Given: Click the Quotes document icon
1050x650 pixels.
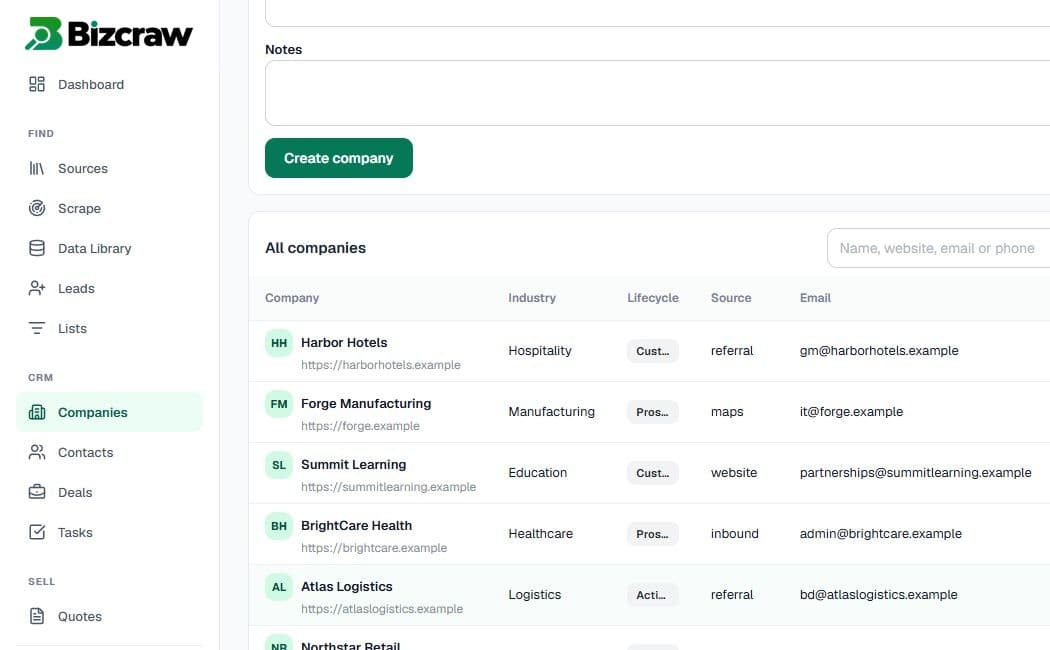Looking at the screenshot, I should (37, 616).
